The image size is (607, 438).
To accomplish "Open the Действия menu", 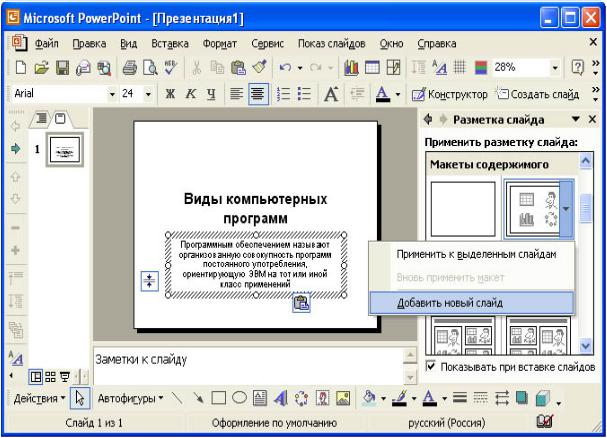I will [x=39, y=398].
